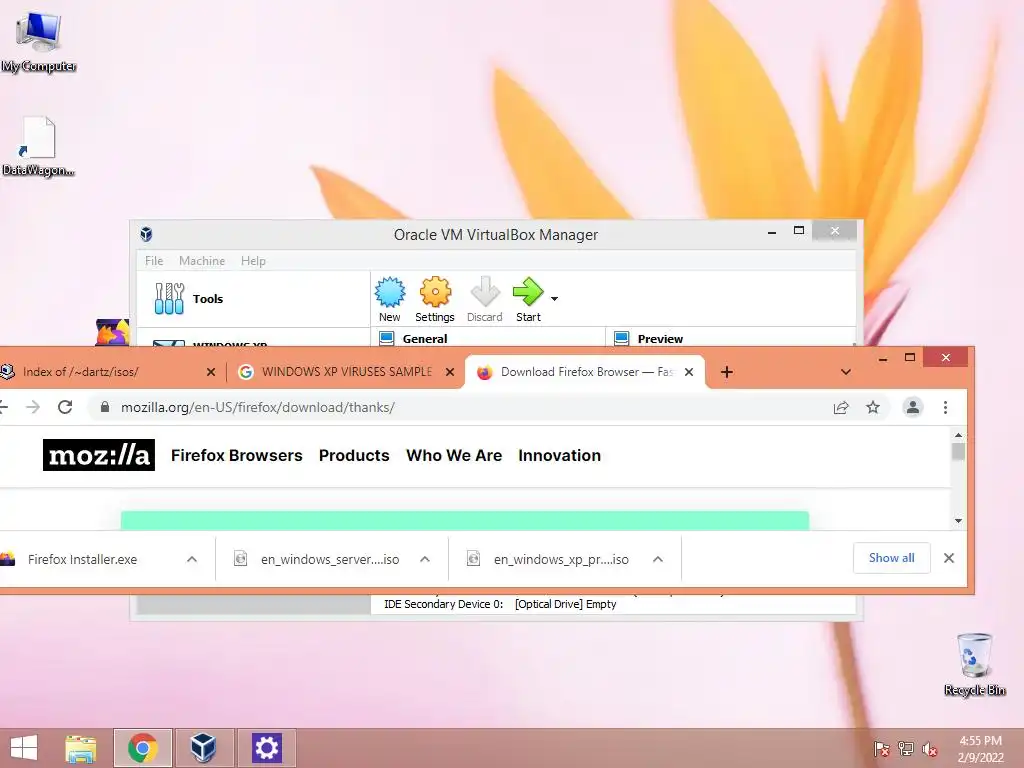Click the mozilla logo
Screen dimensions: 1024x768
99,455
